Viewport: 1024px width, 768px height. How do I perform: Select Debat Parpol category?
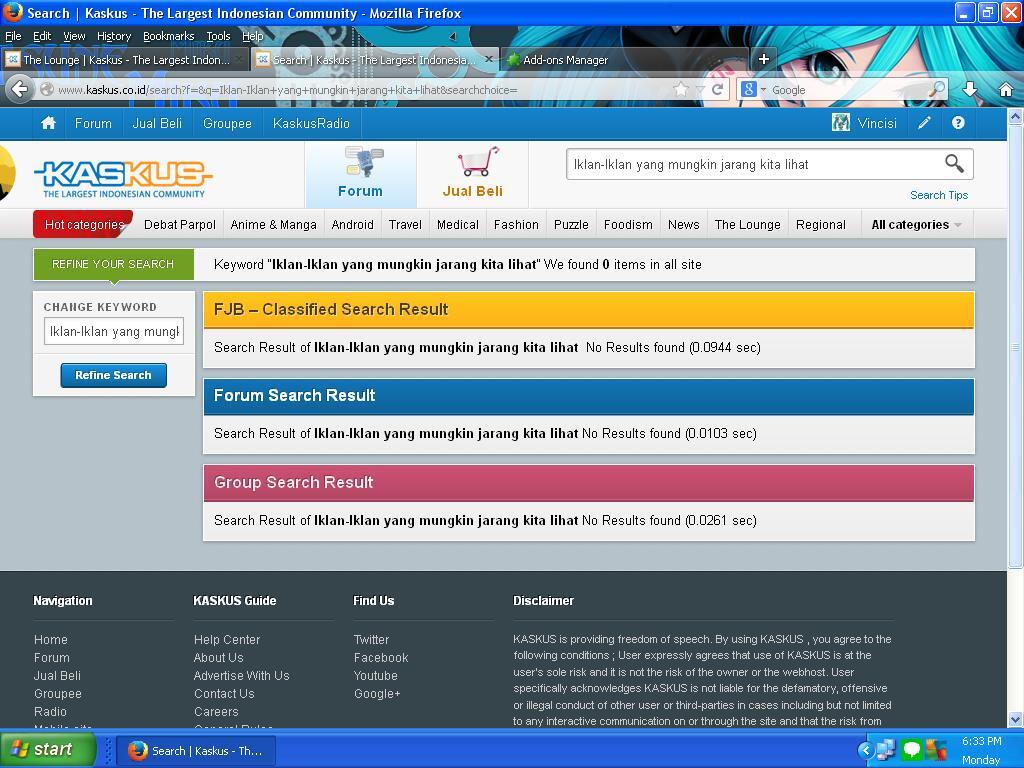pos(180,225)
